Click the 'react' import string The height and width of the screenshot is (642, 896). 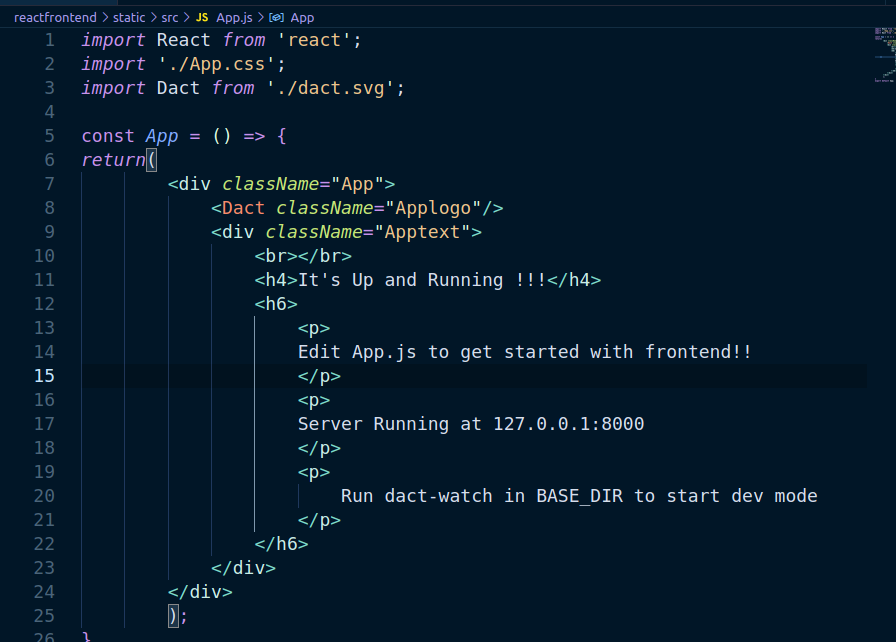tap(314, 40)
